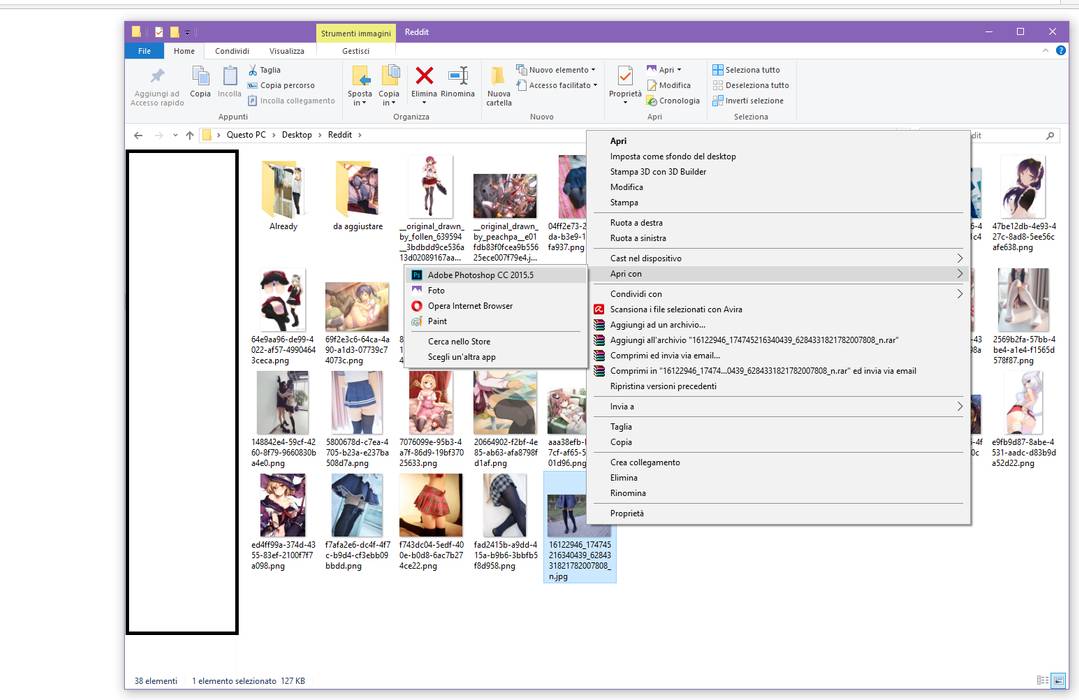Open with Foto app
The height and width of the screenshot is (700, 1079).
[x=495, y=290]
